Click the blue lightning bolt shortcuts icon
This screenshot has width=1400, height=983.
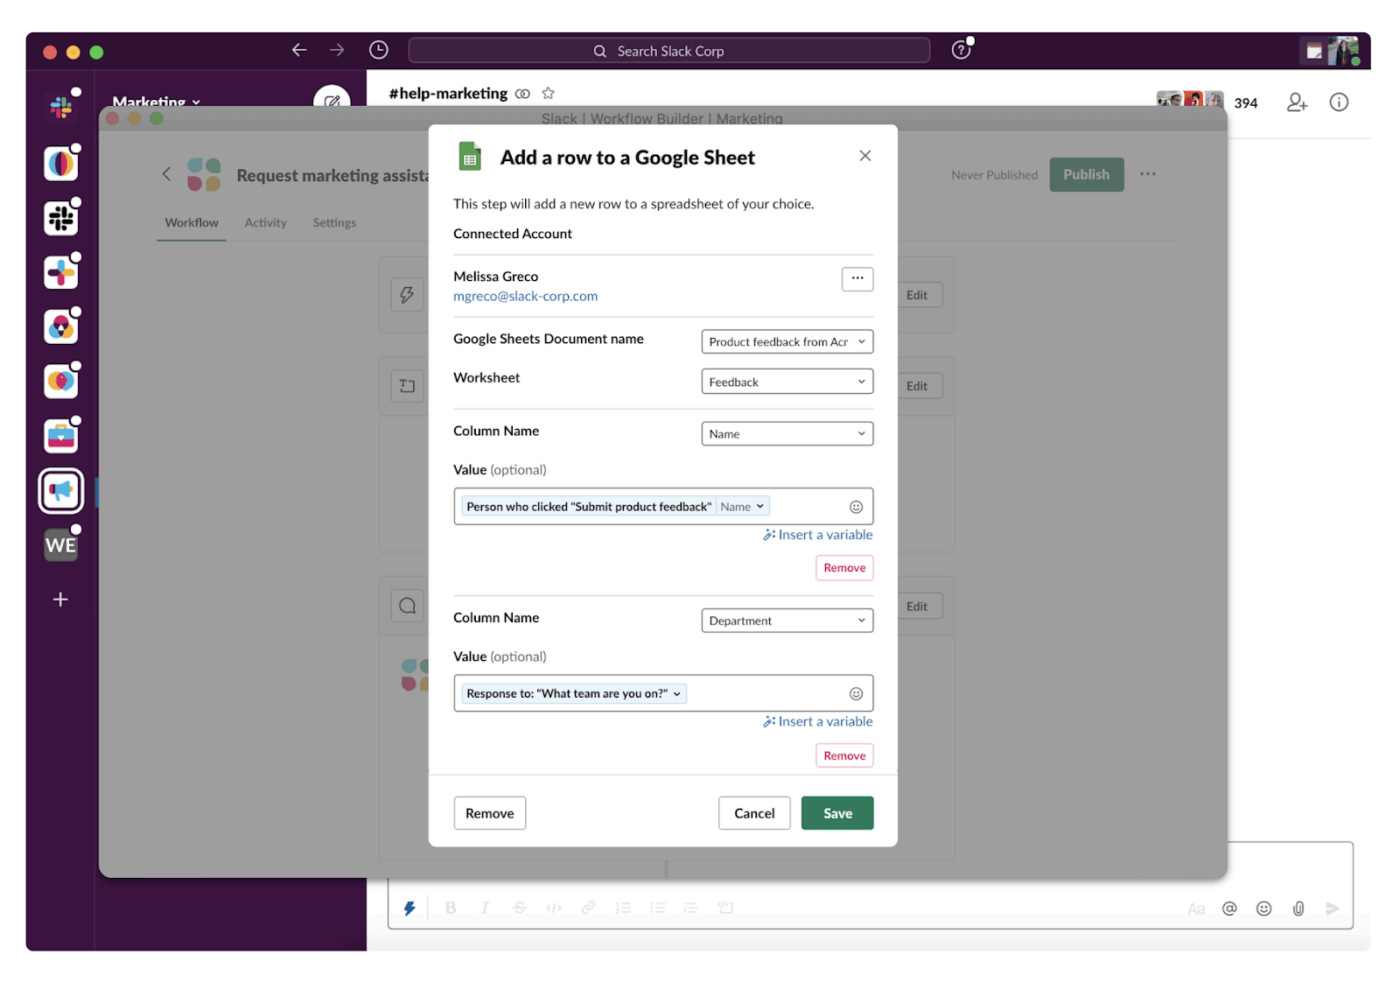[408, 907]
